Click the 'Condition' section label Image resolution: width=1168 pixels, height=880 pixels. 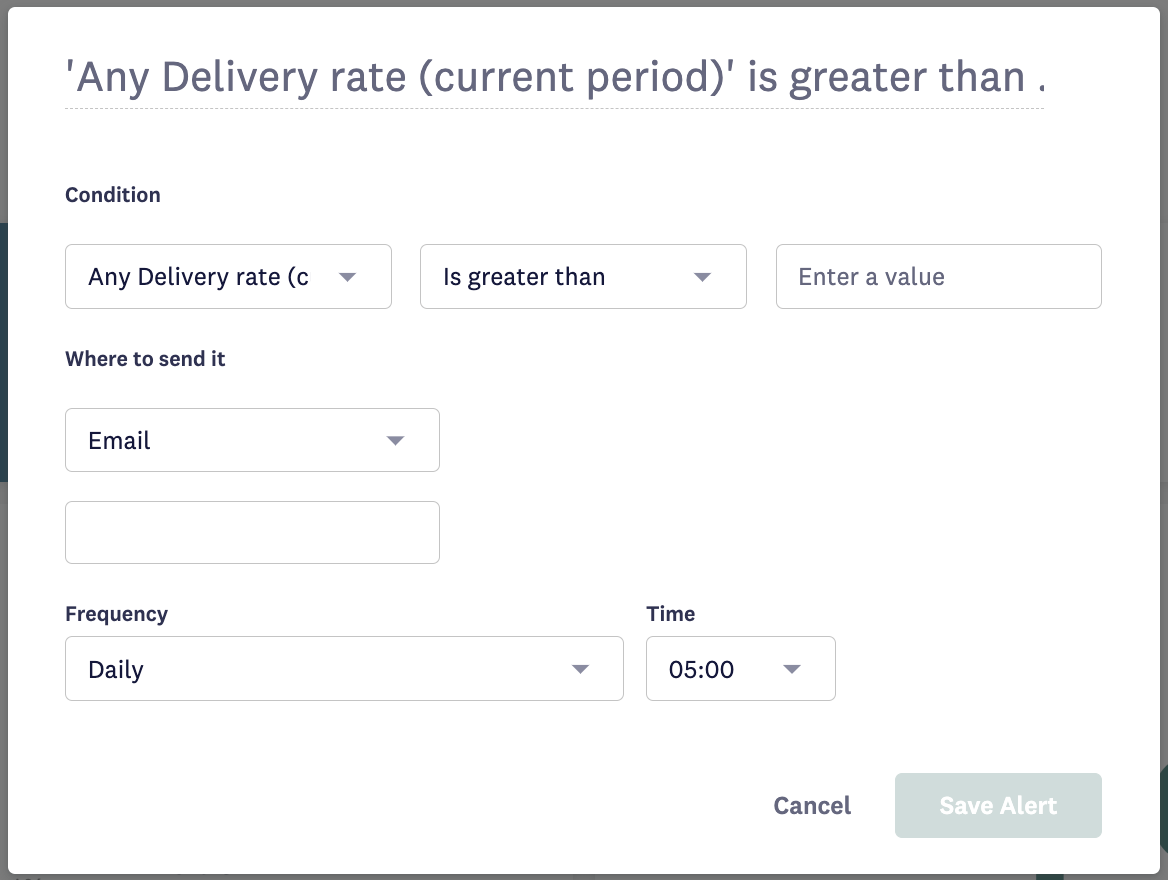[x=113, y=195]
